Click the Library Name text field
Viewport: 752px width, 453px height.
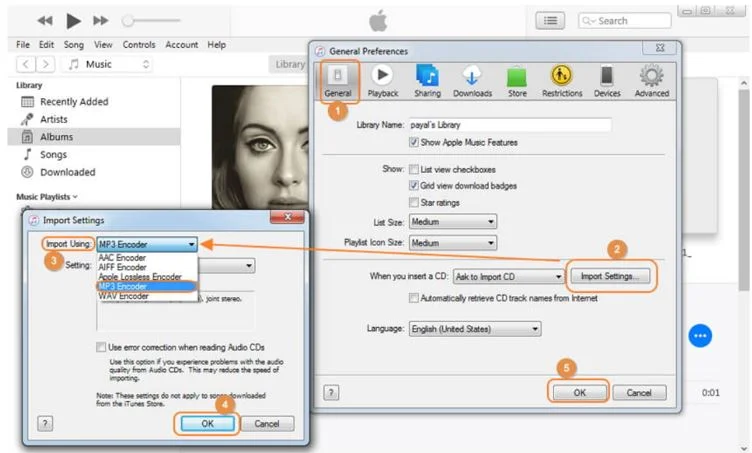coord(509,126)
